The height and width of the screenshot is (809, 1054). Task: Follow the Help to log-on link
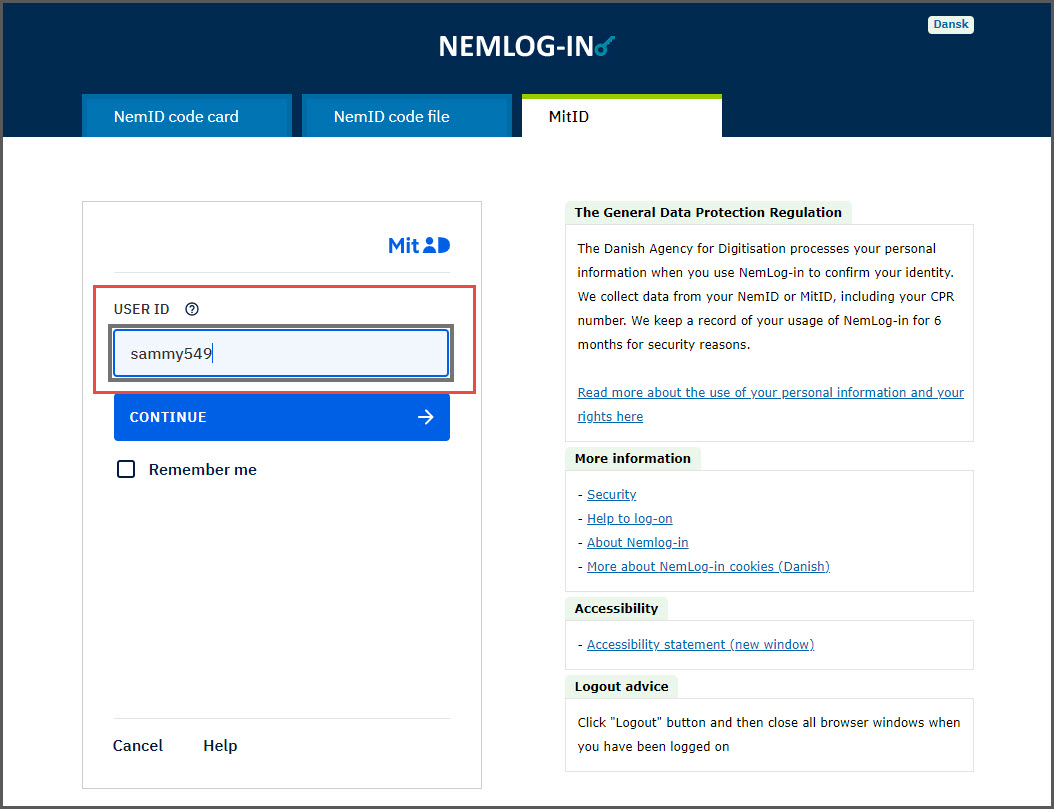[630, 519]
